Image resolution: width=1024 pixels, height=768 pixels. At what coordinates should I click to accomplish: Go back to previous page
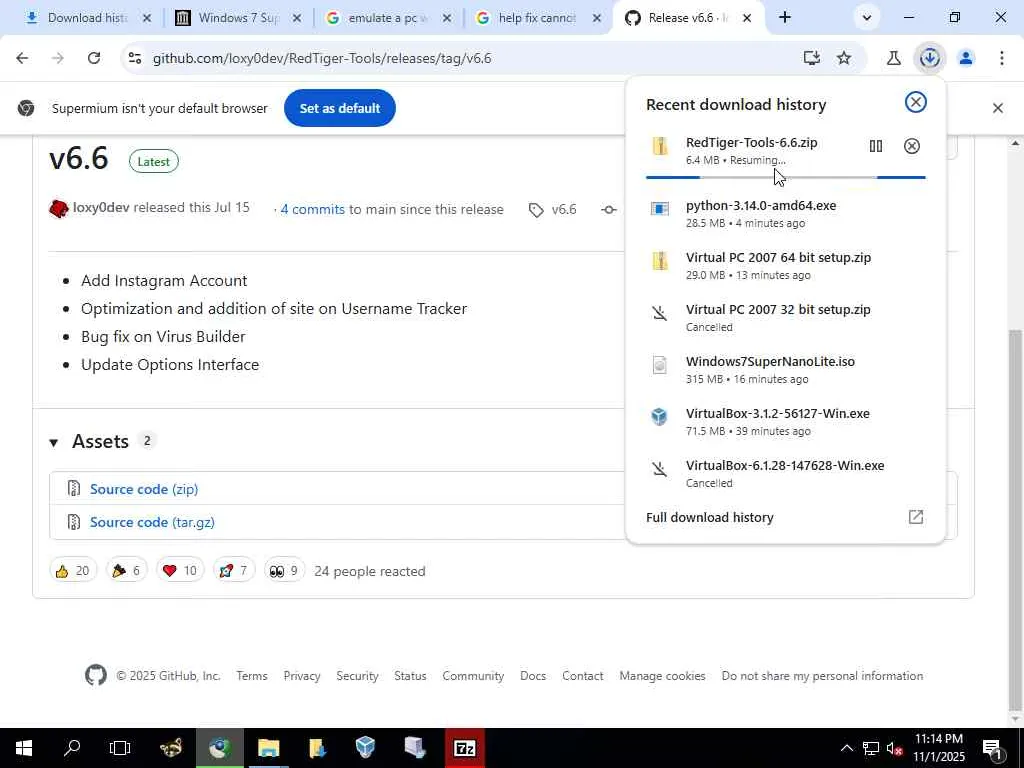[x=22, y=58]
